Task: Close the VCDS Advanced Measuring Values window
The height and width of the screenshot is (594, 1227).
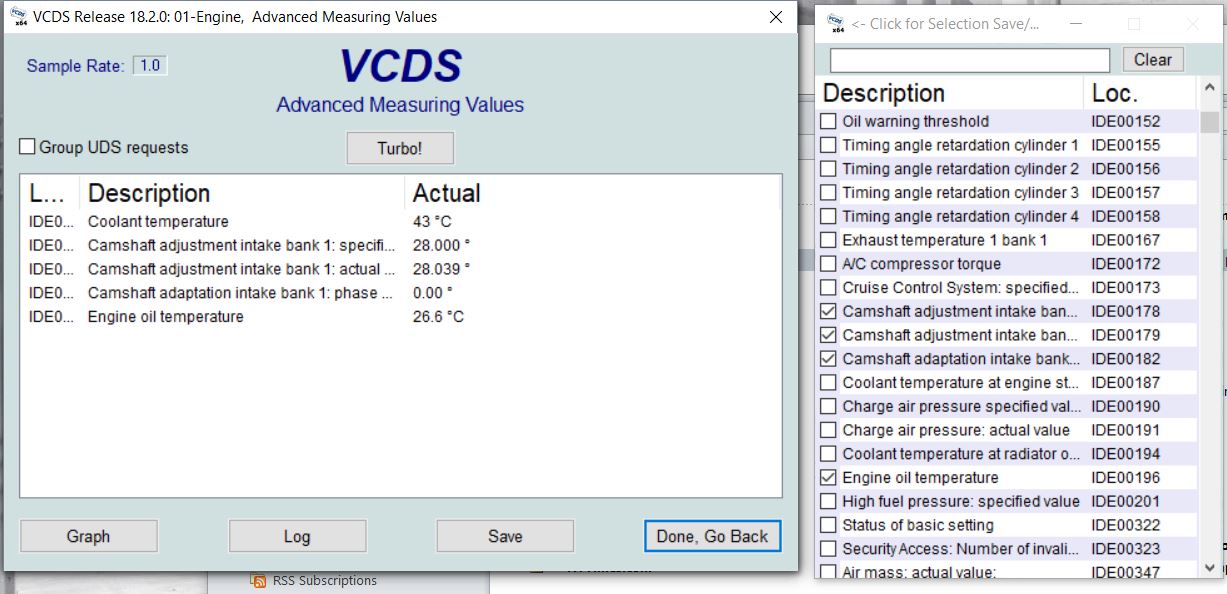Action: point(776,17)
